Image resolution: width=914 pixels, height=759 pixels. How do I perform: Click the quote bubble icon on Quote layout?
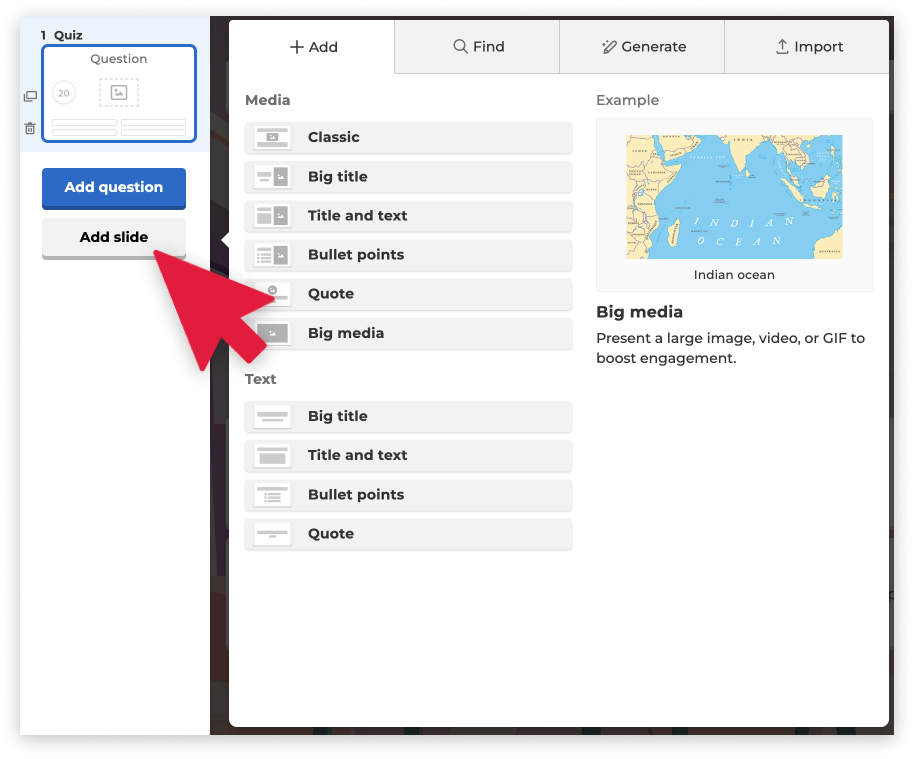click(x=272, y=293)
